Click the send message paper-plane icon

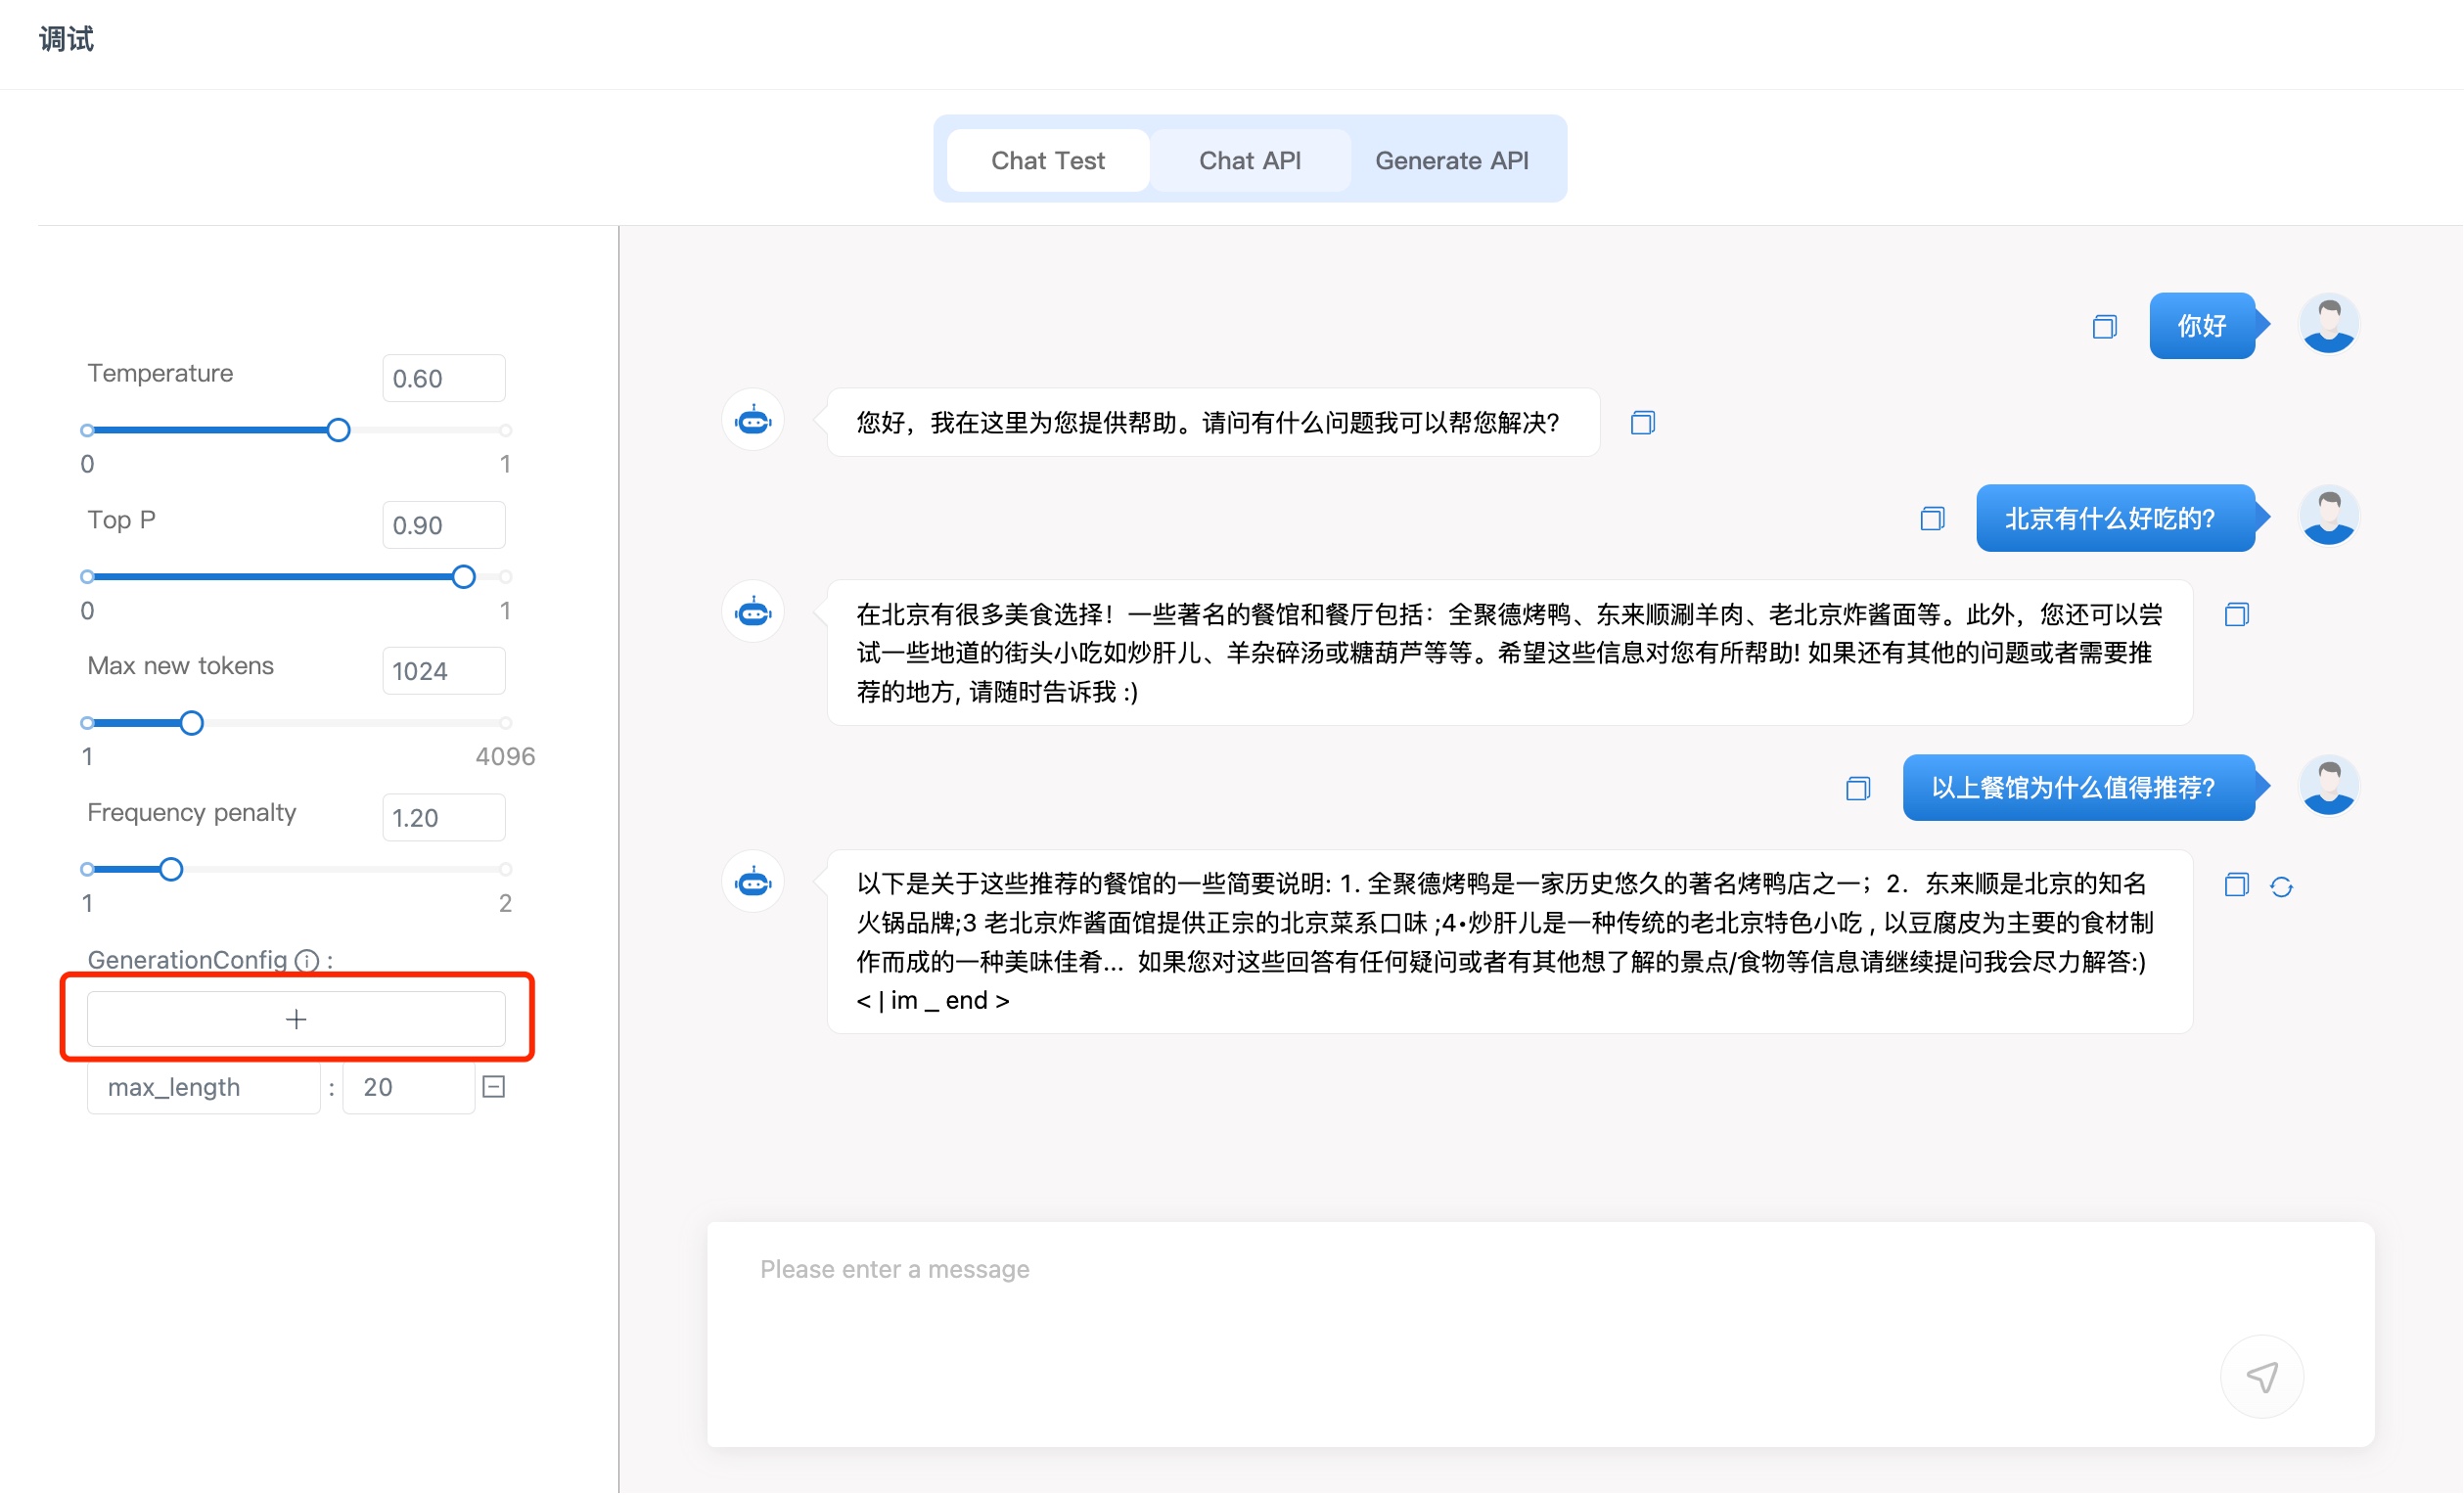click(x=2261, y=1378)
